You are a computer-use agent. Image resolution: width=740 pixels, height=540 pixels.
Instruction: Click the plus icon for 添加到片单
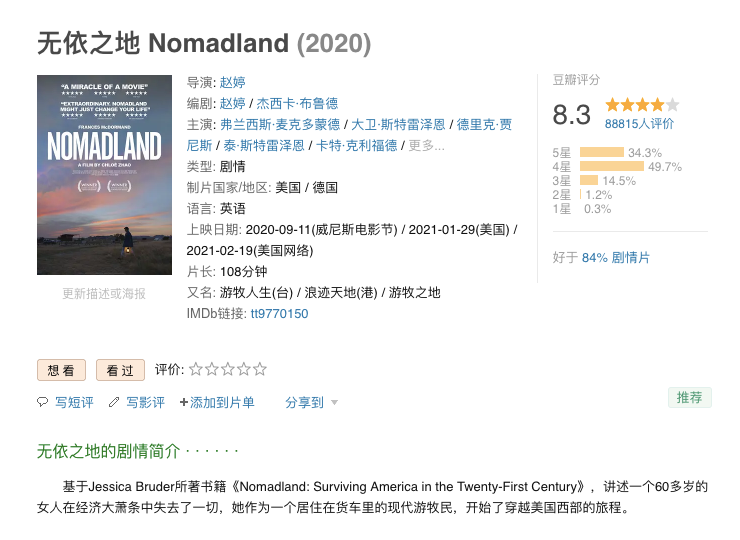coord(184,402)
